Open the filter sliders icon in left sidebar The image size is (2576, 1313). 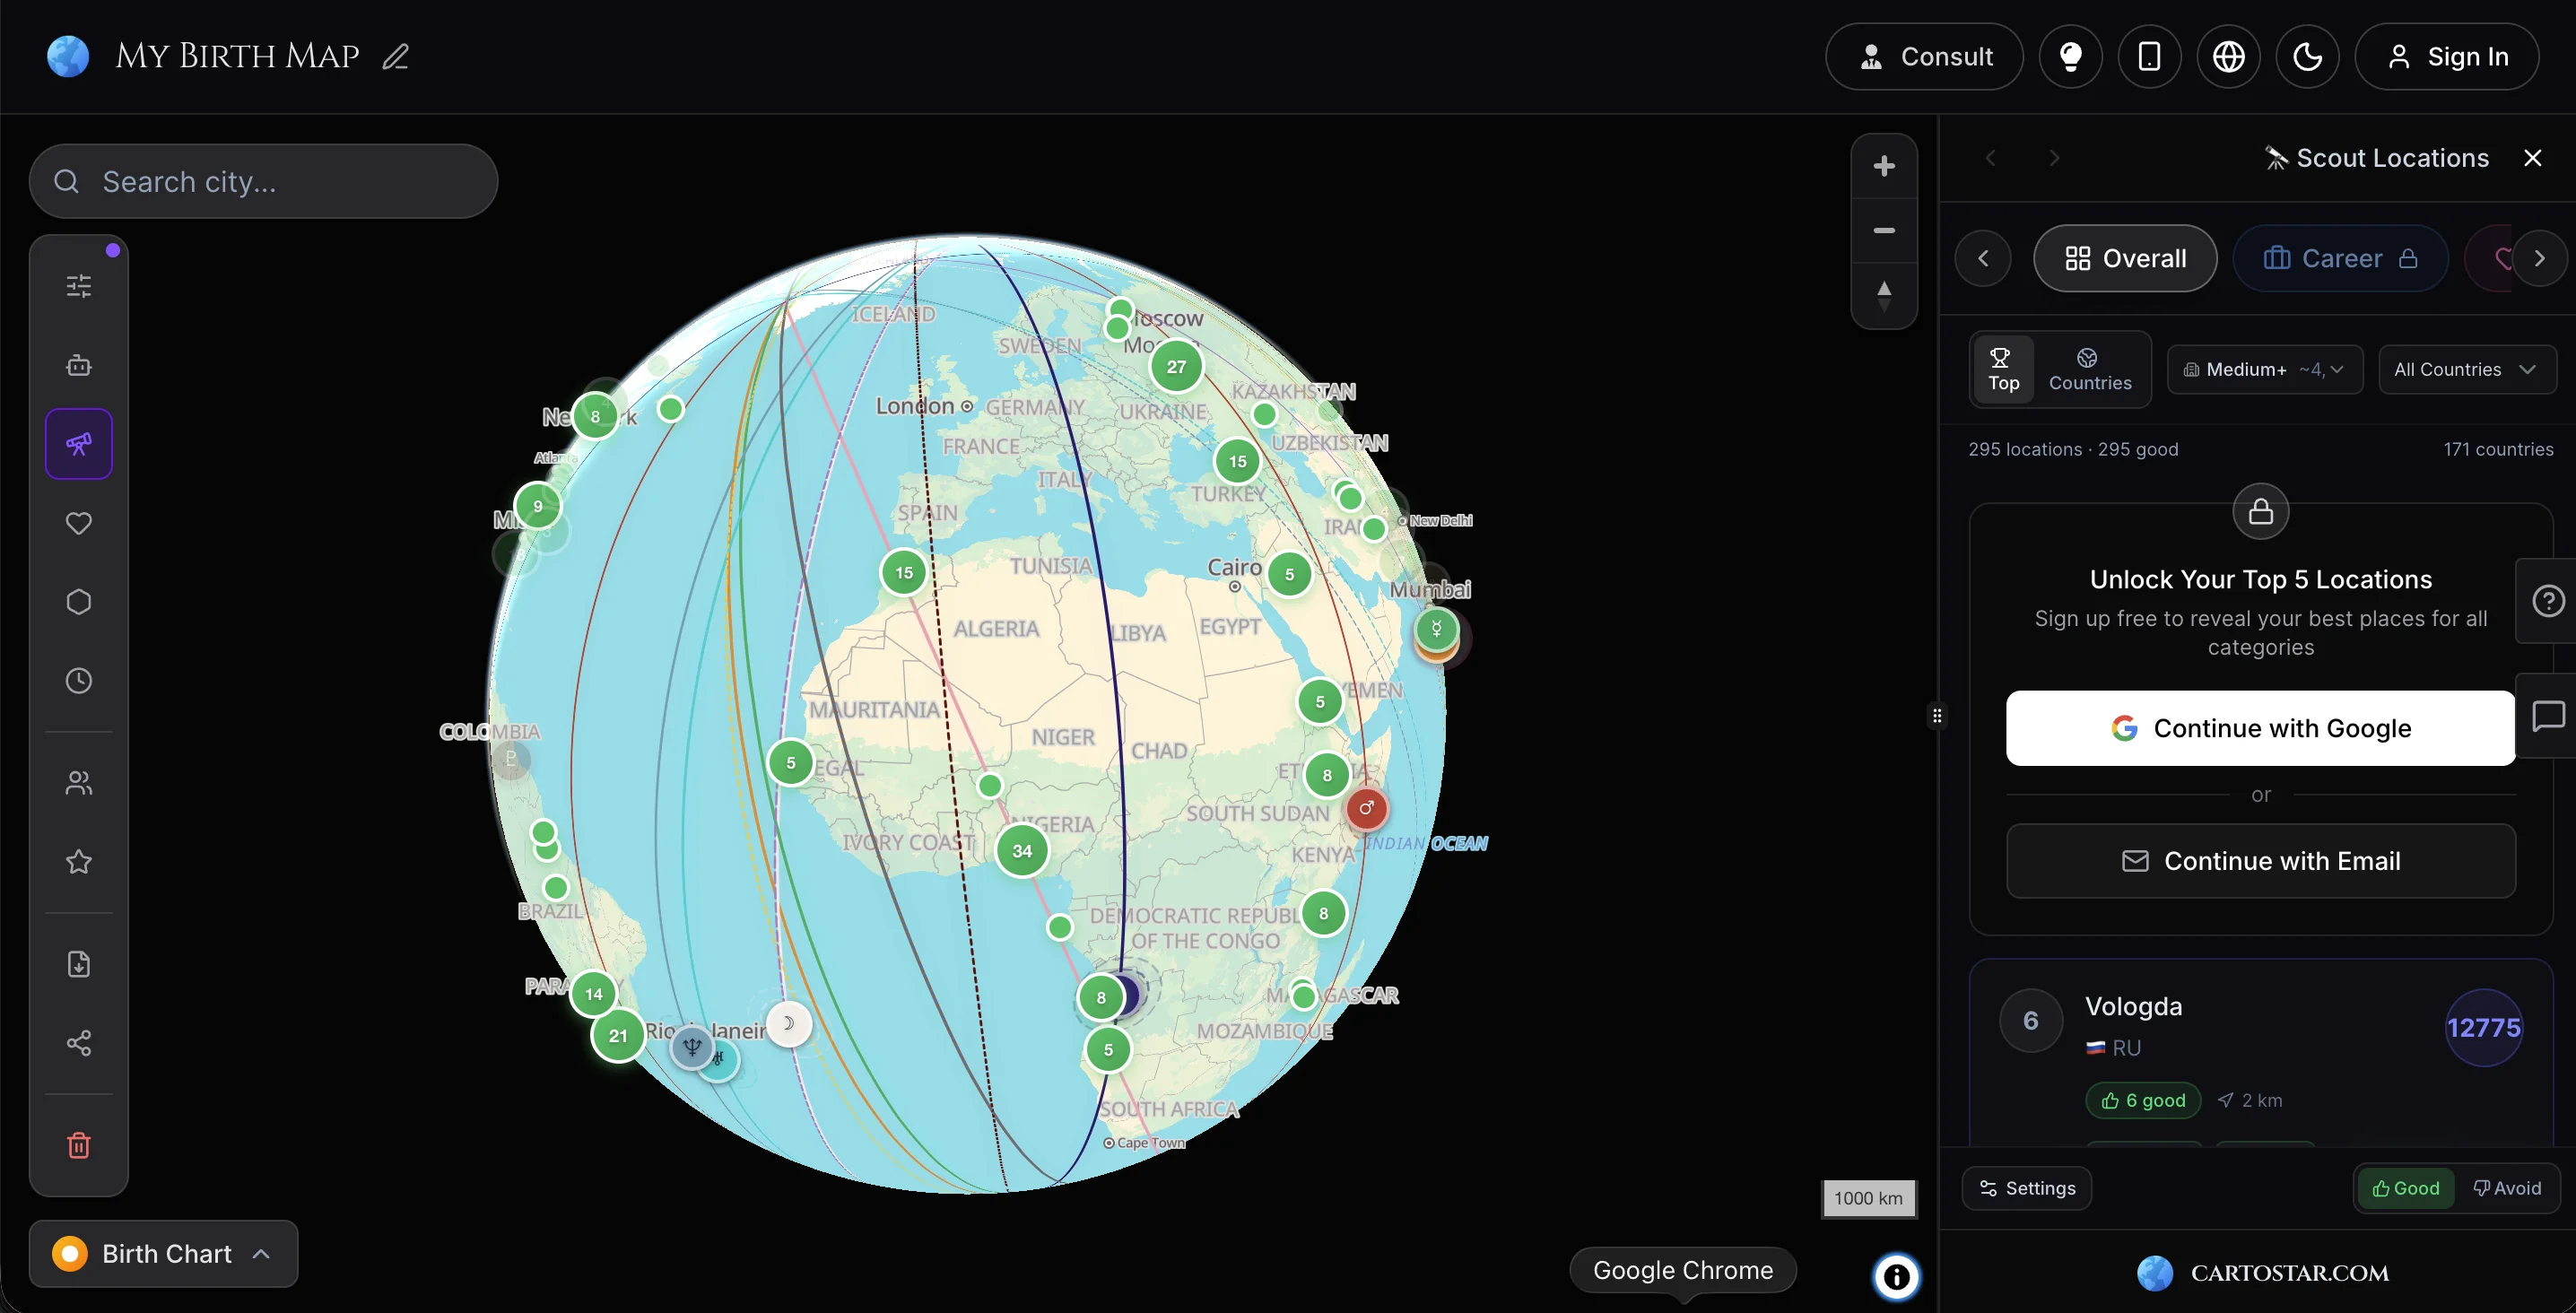pyautogui.click(x=79, y=286)
